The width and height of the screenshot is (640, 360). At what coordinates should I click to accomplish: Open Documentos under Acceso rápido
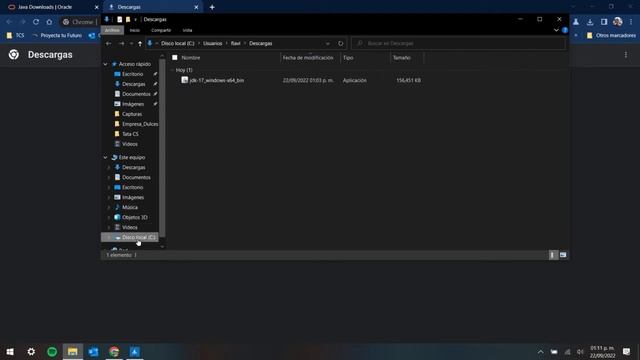coord(136,94)
